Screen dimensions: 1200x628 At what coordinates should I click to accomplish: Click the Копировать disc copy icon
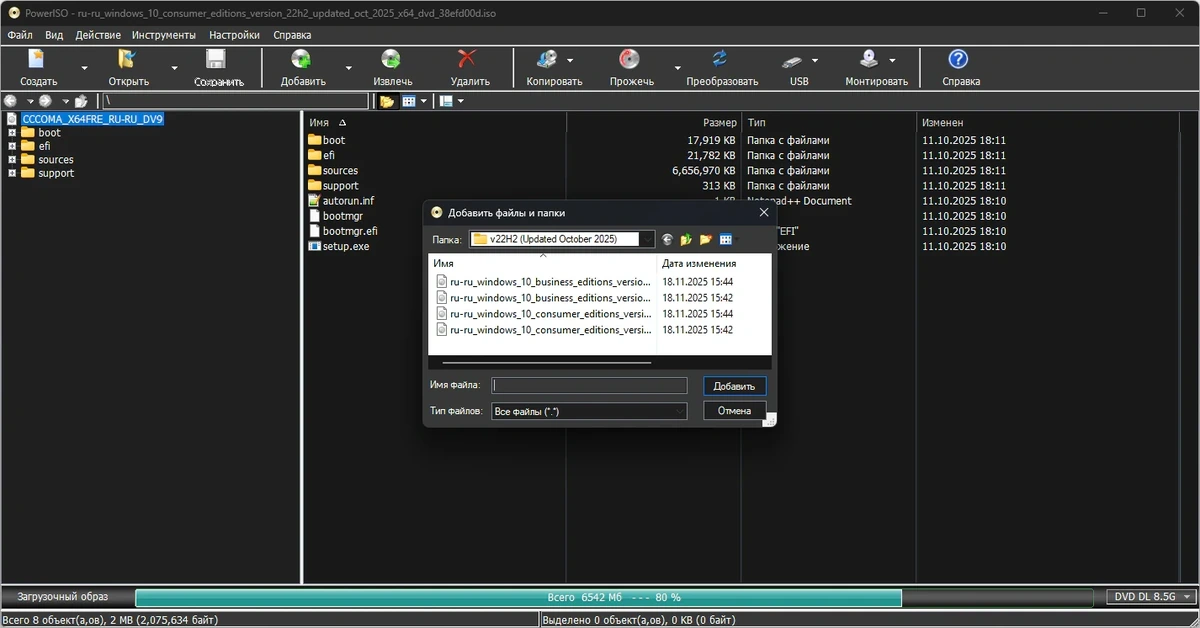pos(548,59)
